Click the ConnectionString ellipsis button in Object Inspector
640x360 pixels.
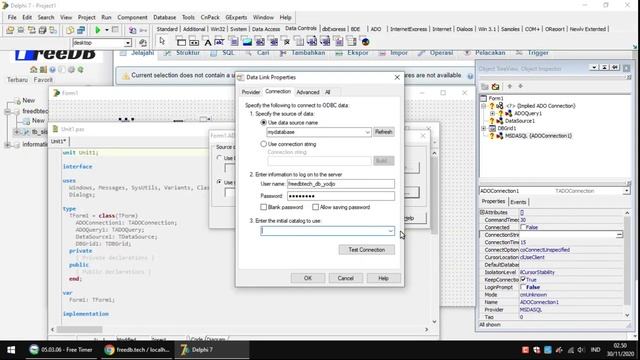pyautogui.click(x=619, y=235)
